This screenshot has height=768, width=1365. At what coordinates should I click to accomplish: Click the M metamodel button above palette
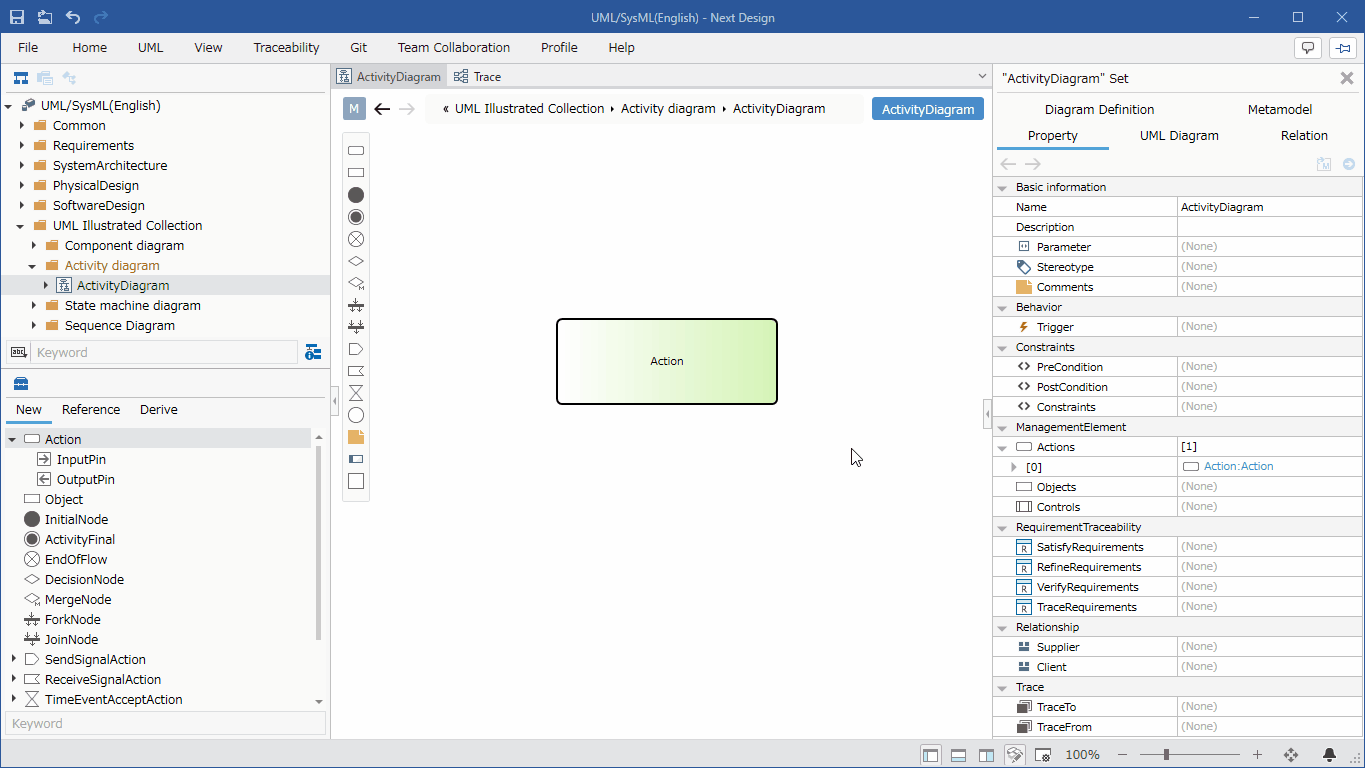click(x=354, y=109)
